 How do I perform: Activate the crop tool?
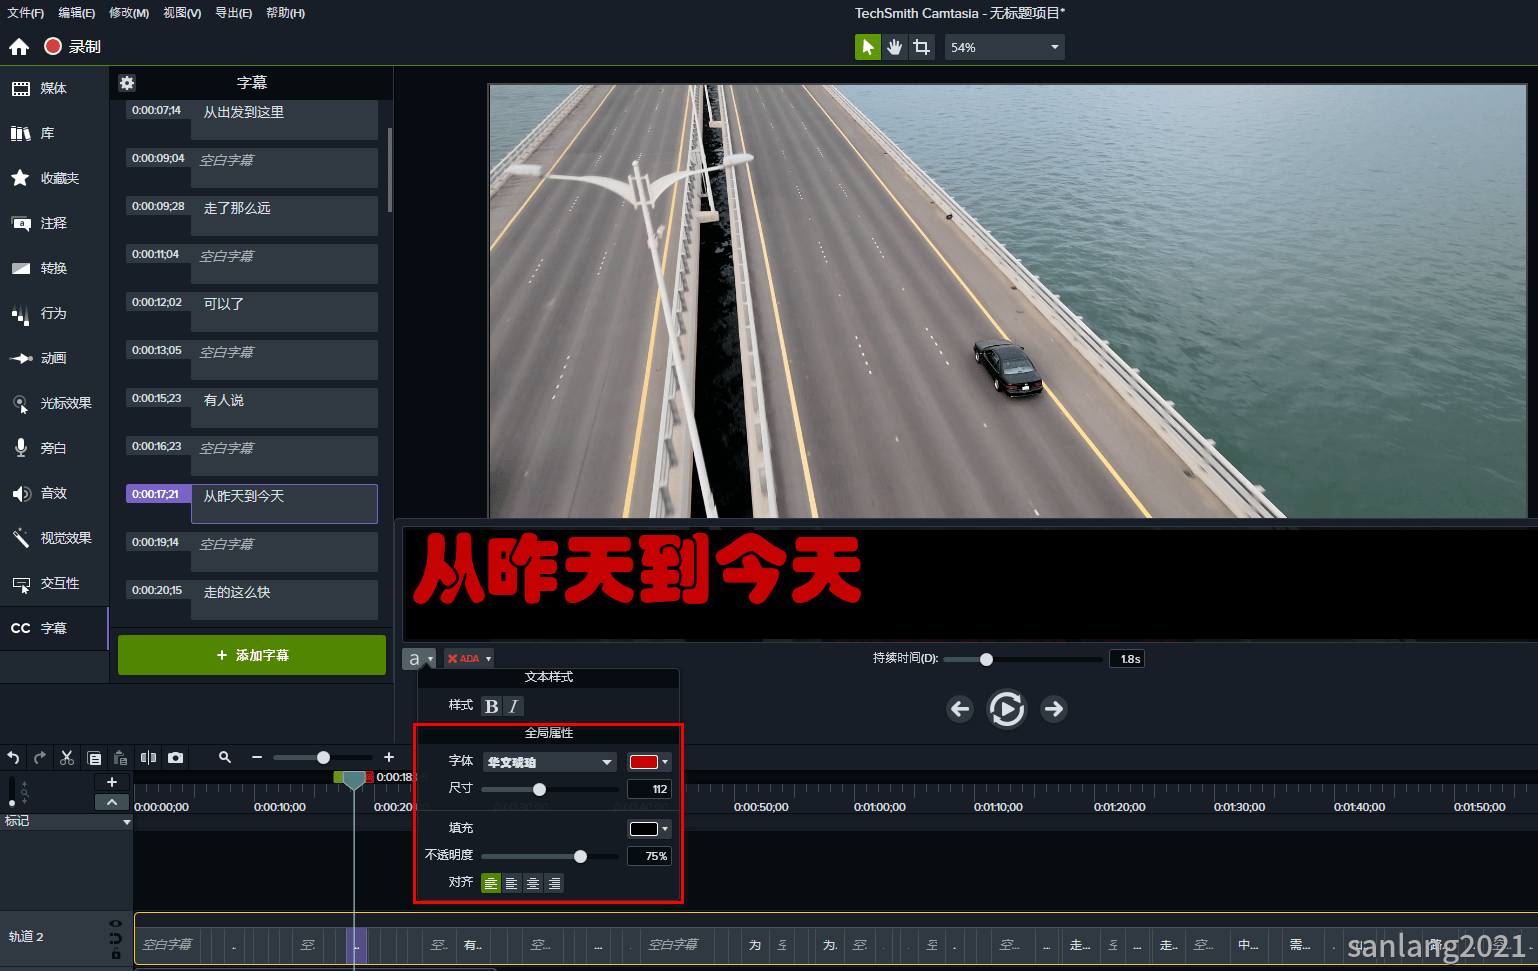point(922,47)
